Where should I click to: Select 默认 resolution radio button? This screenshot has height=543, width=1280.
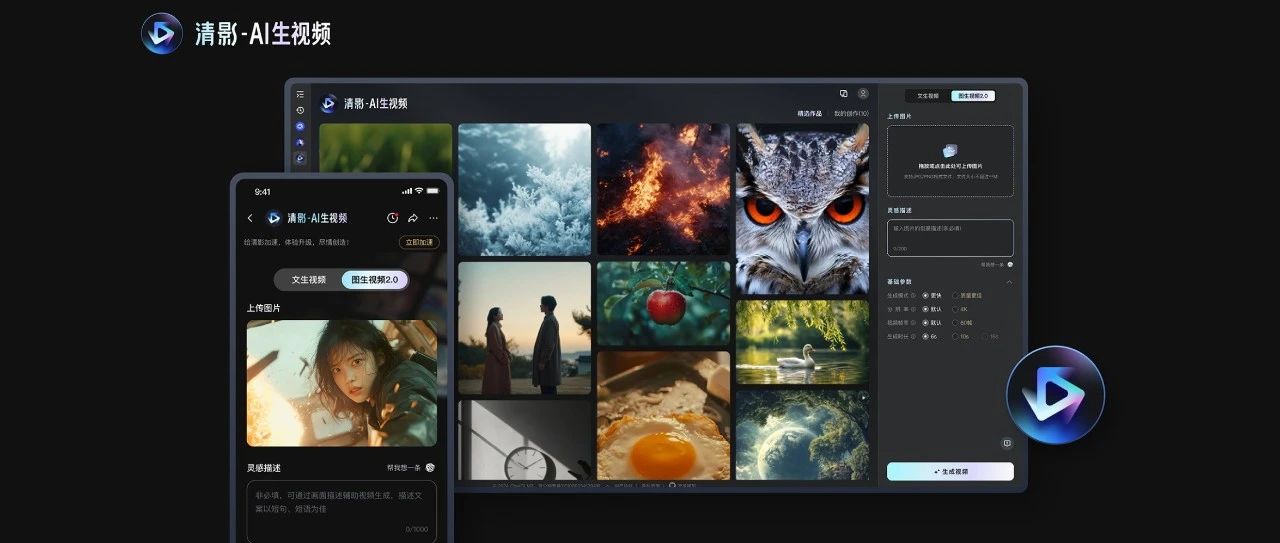(925, 309)
